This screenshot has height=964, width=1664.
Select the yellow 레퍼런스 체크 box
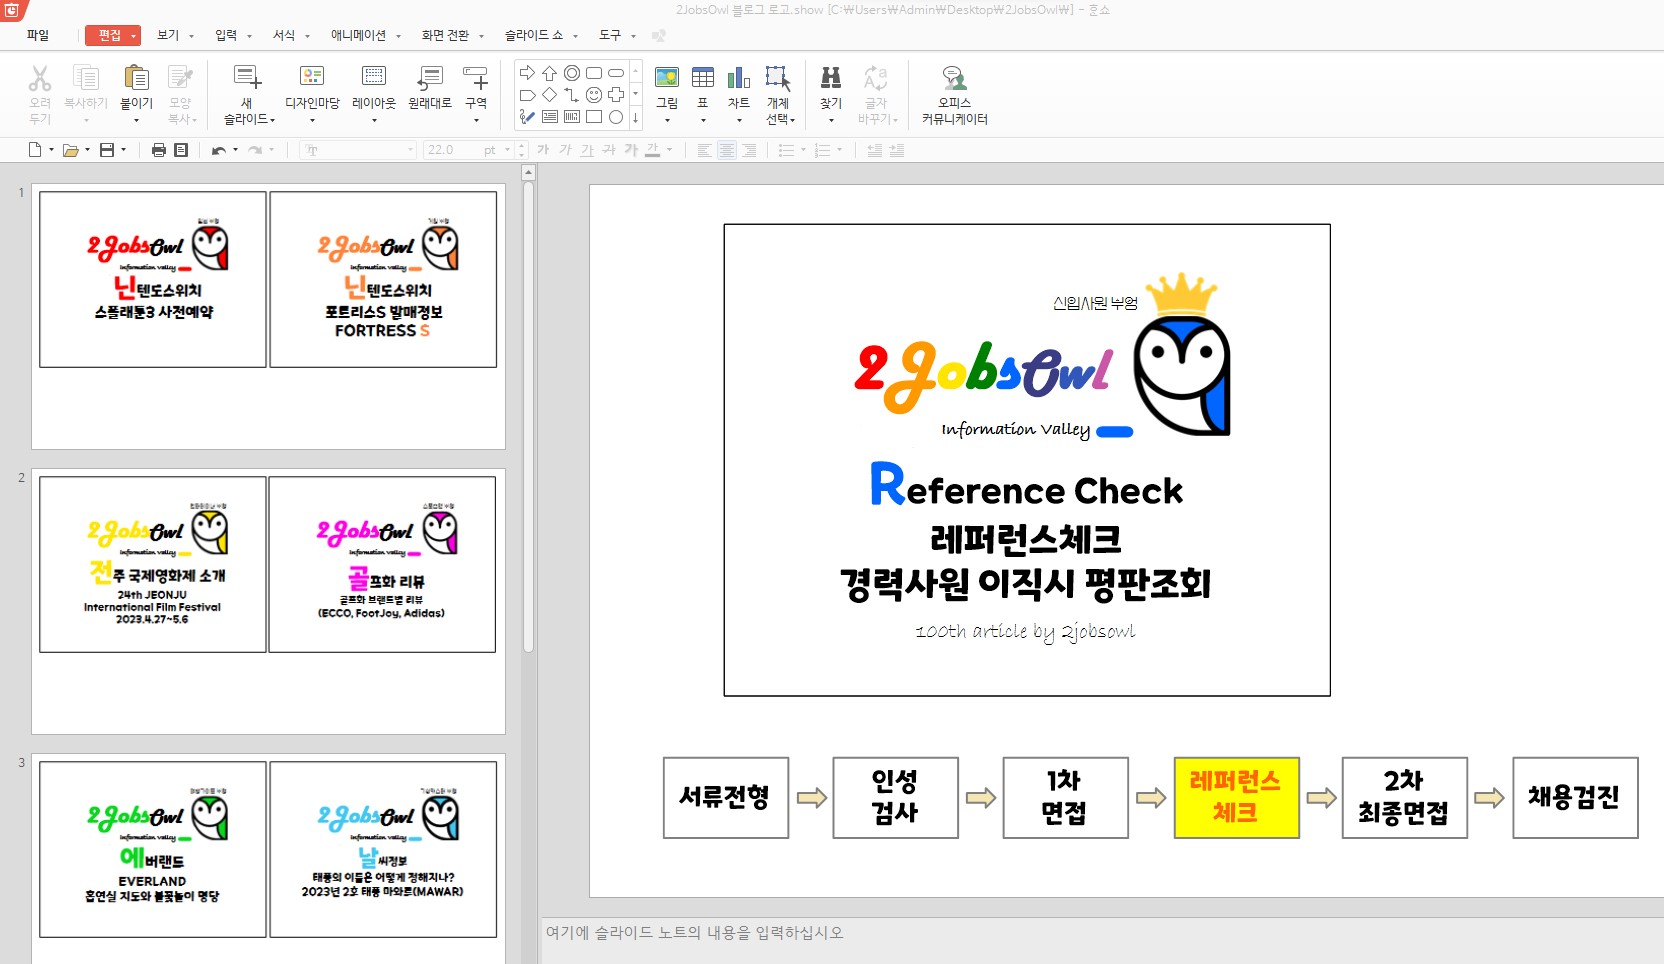[1236, 797]
